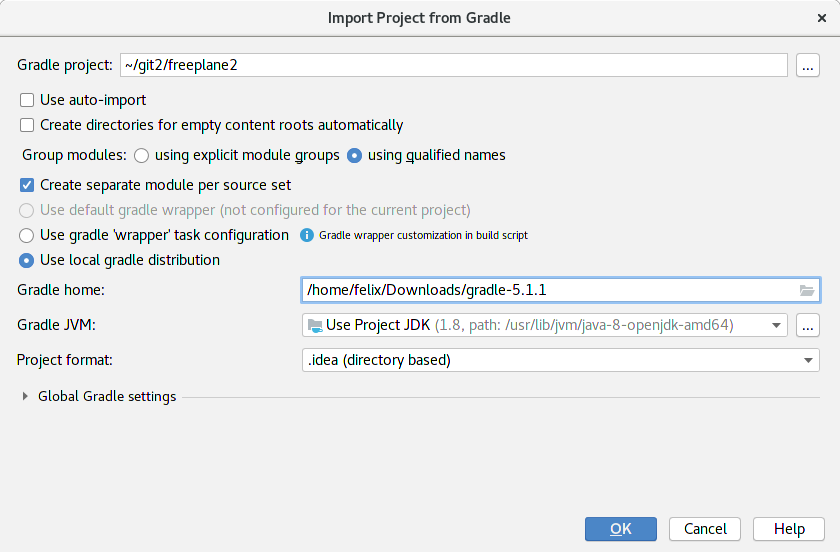
Task: Select Use local gradle distribution option
Action: tap(28, 260)
